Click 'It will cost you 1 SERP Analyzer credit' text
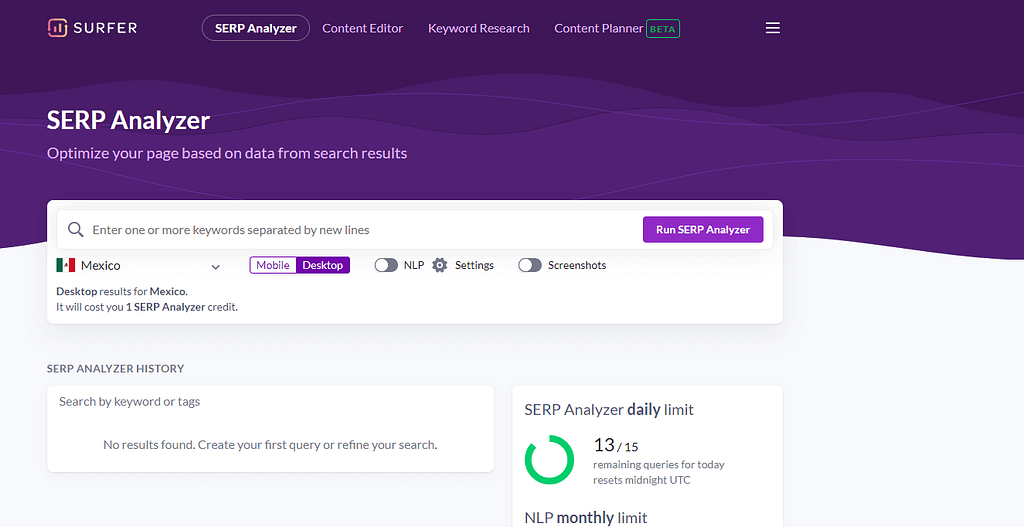Image resolution: width=1024 pixels, height=527 pixels. click(147, 307)
